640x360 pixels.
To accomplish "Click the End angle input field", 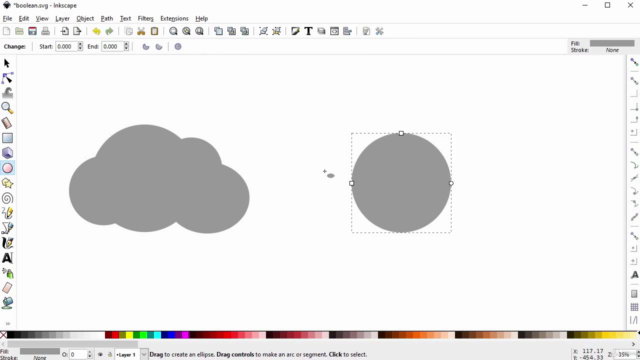I will pyautogui.click(x=112, y=47).
